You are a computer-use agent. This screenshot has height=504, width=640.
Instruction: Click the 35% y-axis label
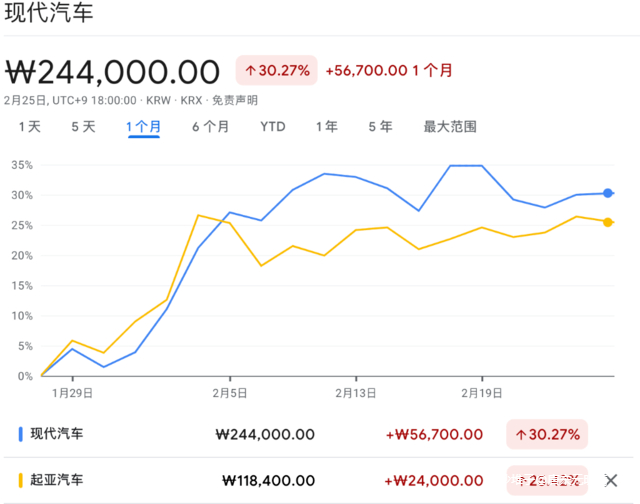click(x=22, y=165)
